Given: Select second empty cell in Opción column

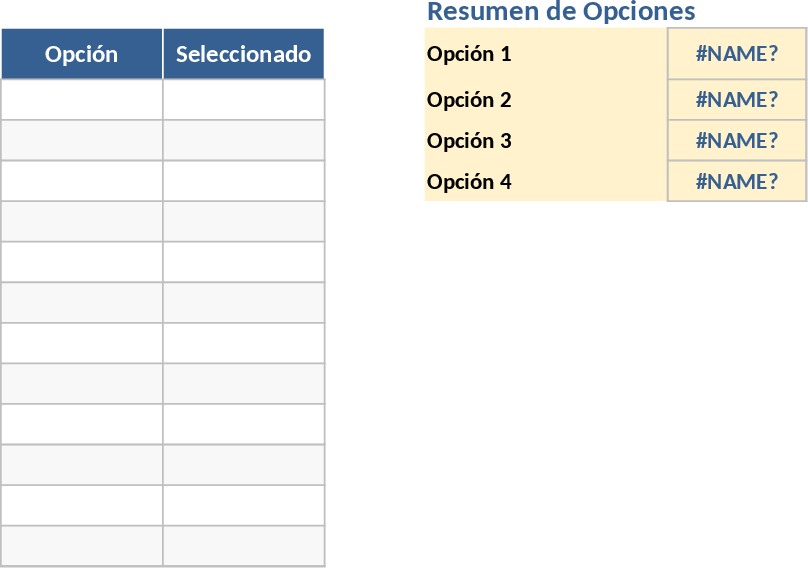Looking at the screenshot, I should pyautogui.click(x=82, y=141).
